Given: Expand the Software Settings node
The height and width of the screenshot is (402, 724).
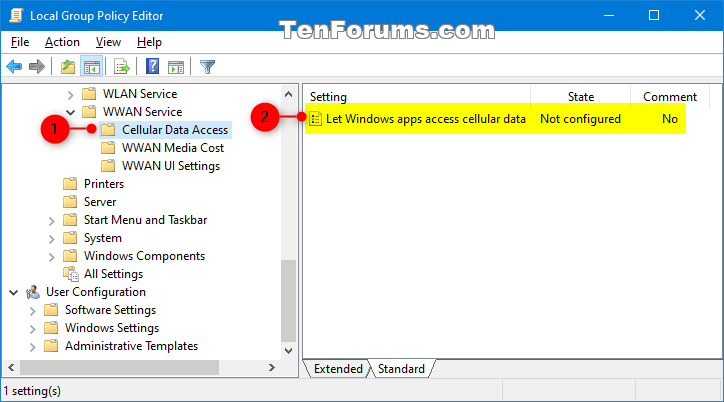Looking at the screenshot, I should click(32, 311).
